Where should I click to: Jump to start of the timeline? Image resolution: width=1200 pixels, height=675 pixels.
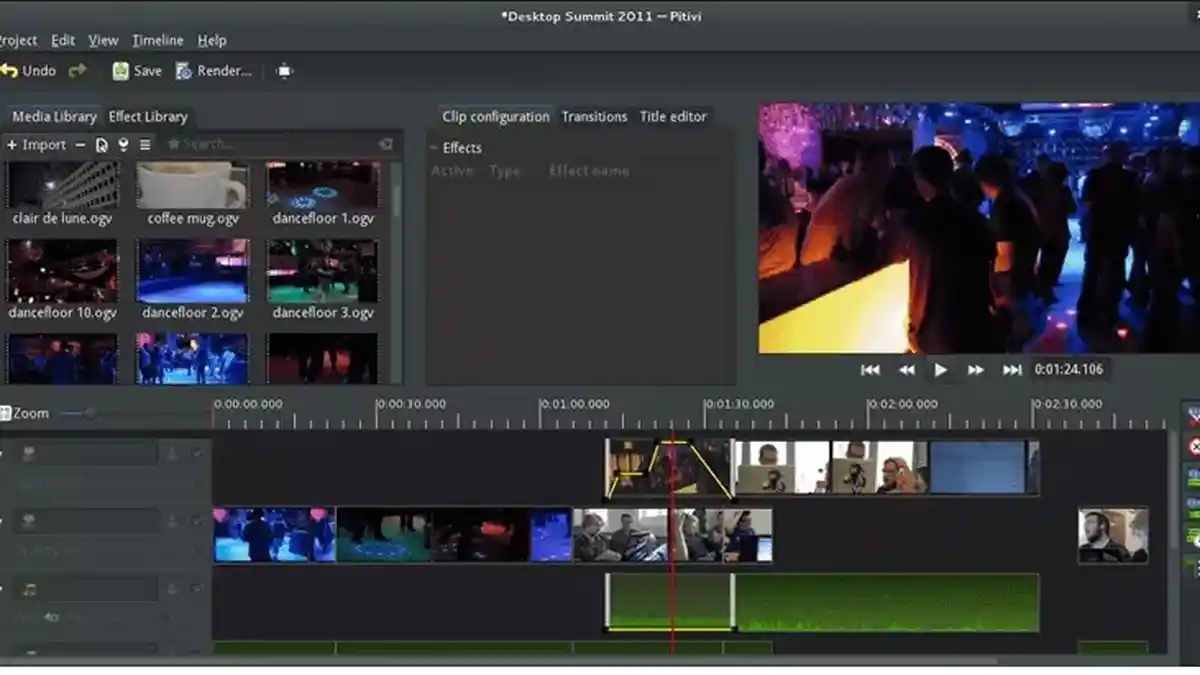tap(870, 370)
